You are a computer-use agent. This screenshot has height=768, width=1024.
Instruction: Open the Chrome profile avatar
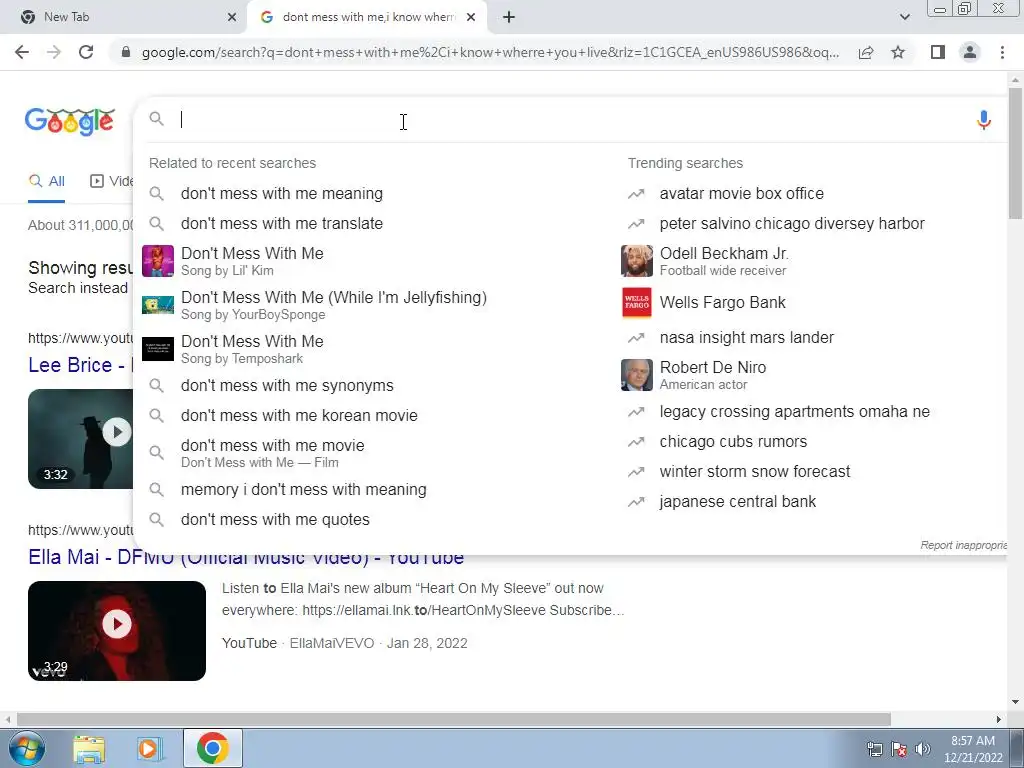970,52
